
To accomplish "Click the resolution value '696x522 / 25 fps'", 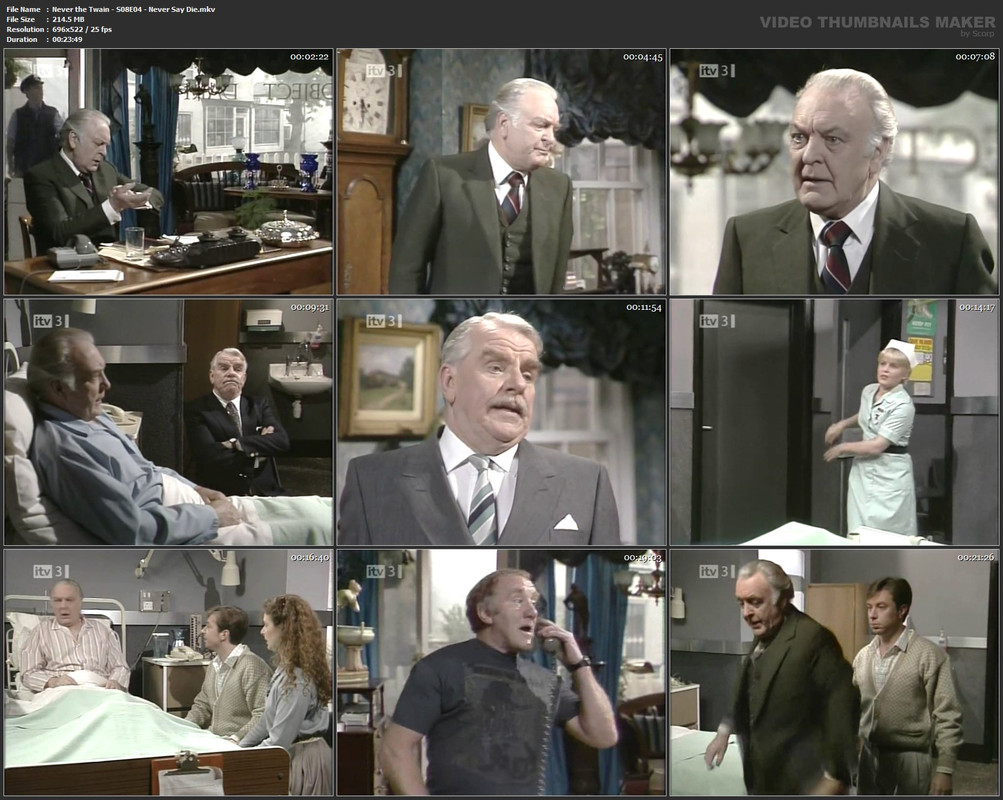I will [82, 29].
